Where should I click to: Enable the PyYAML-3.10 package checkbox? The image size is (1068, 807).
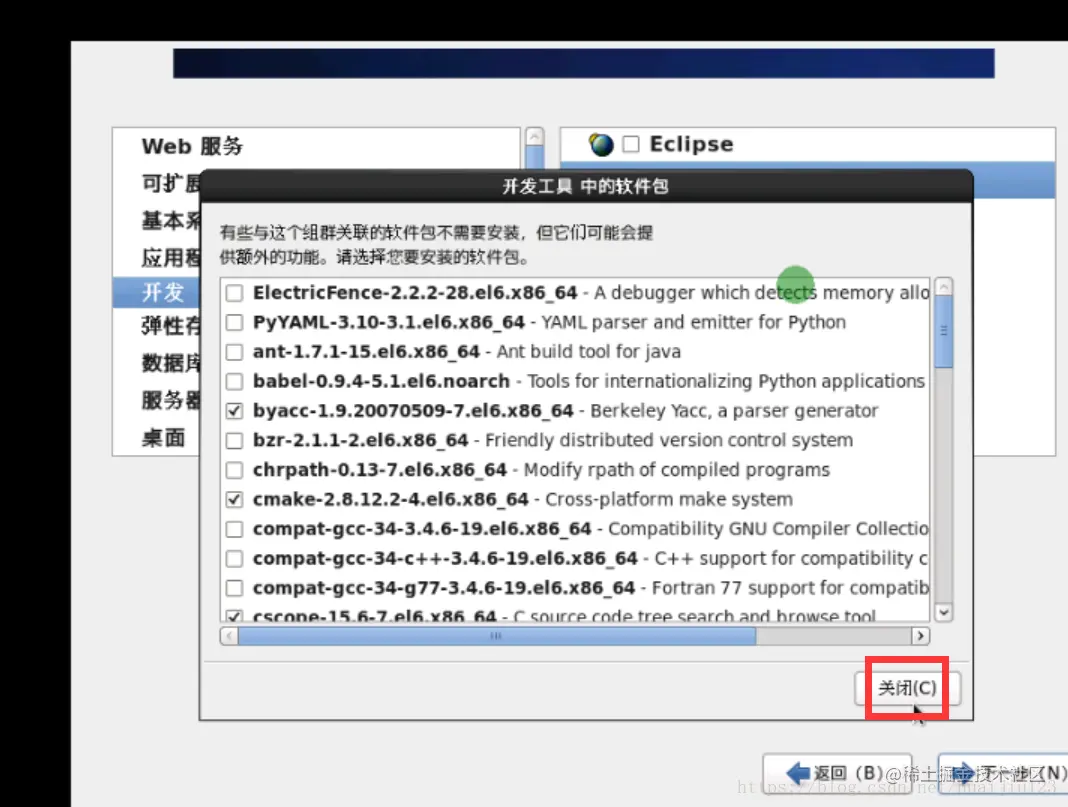pos(234,322)
